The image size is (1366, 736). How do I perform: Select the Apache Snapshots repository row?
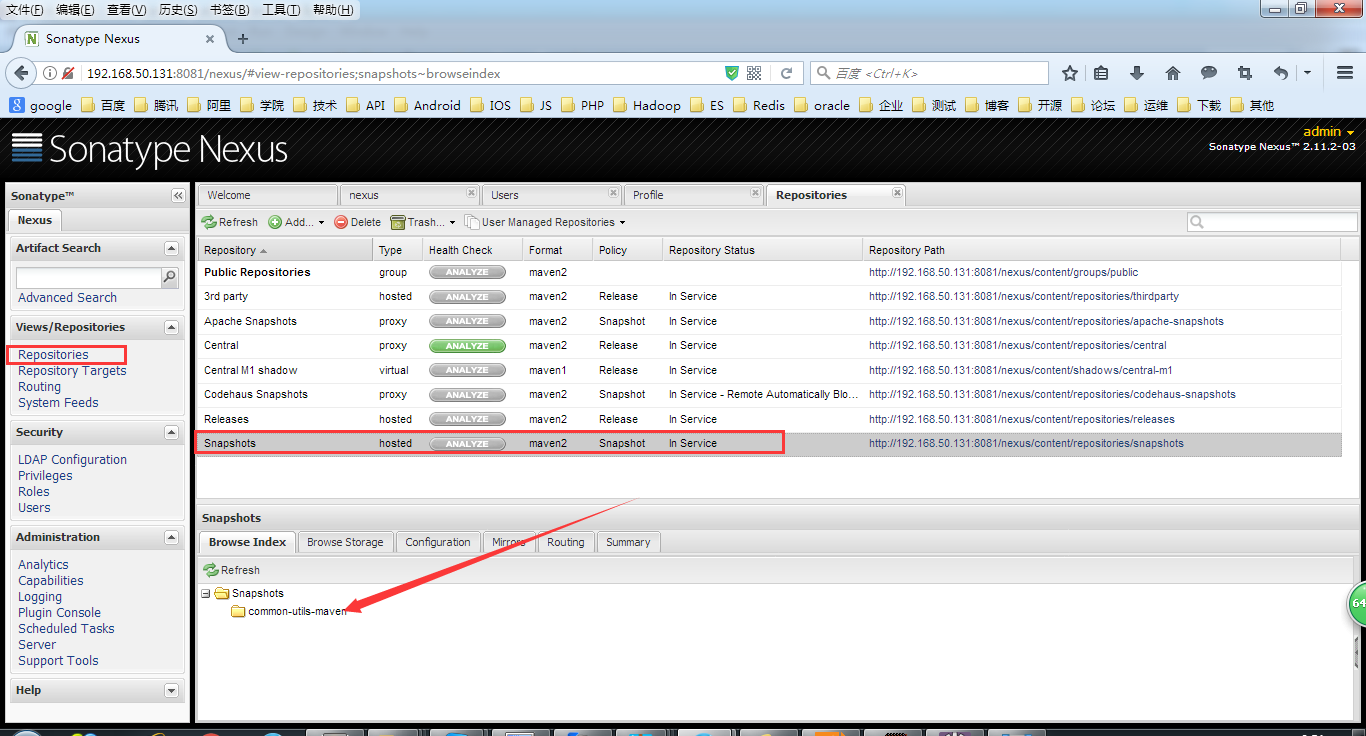[768, 322]
